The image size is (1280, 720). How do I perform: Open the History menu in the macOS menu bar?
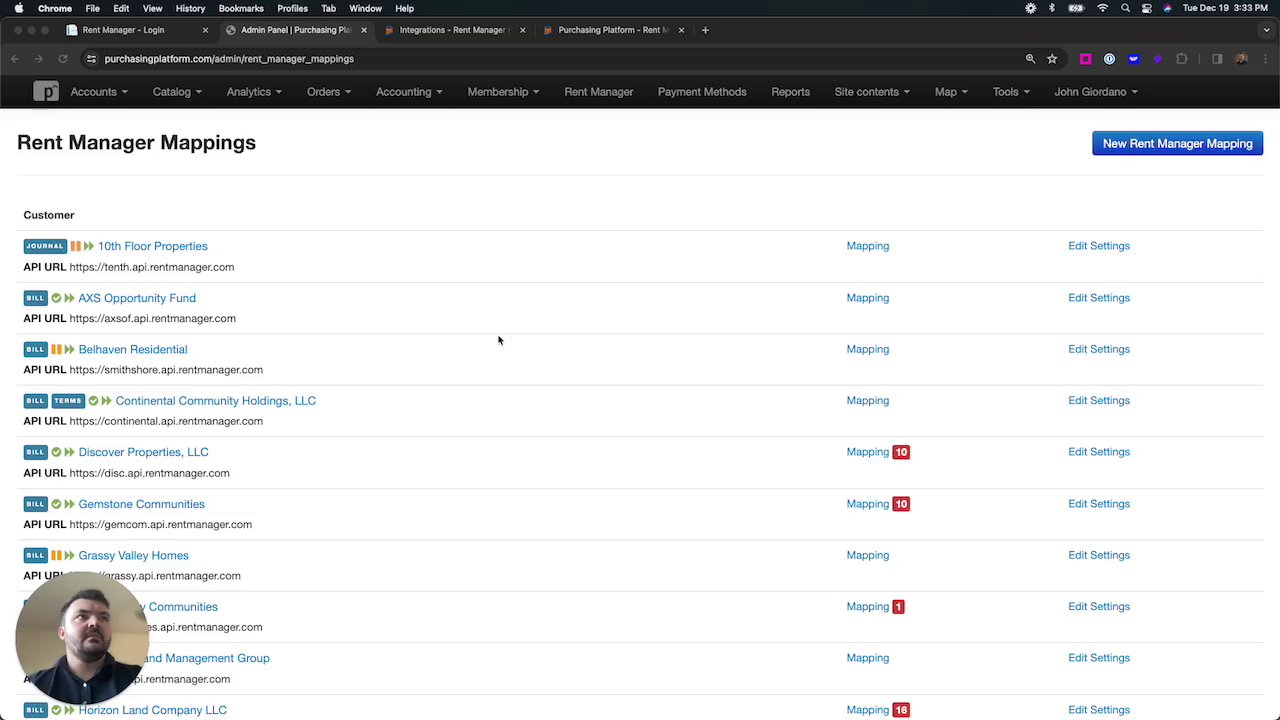(190, 8)
